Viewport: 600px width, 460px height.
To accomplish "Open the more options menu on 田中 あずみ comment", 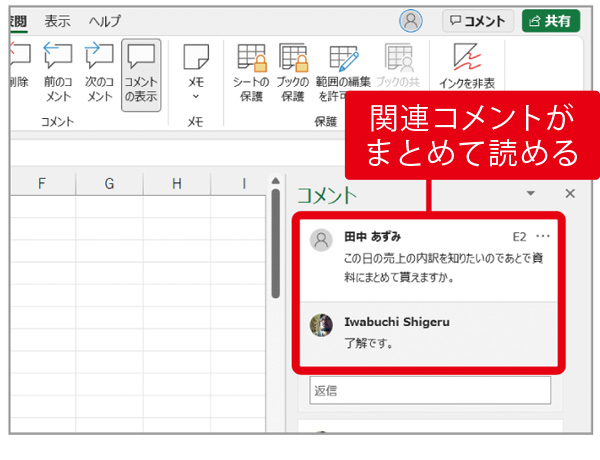I will (543, 237).
